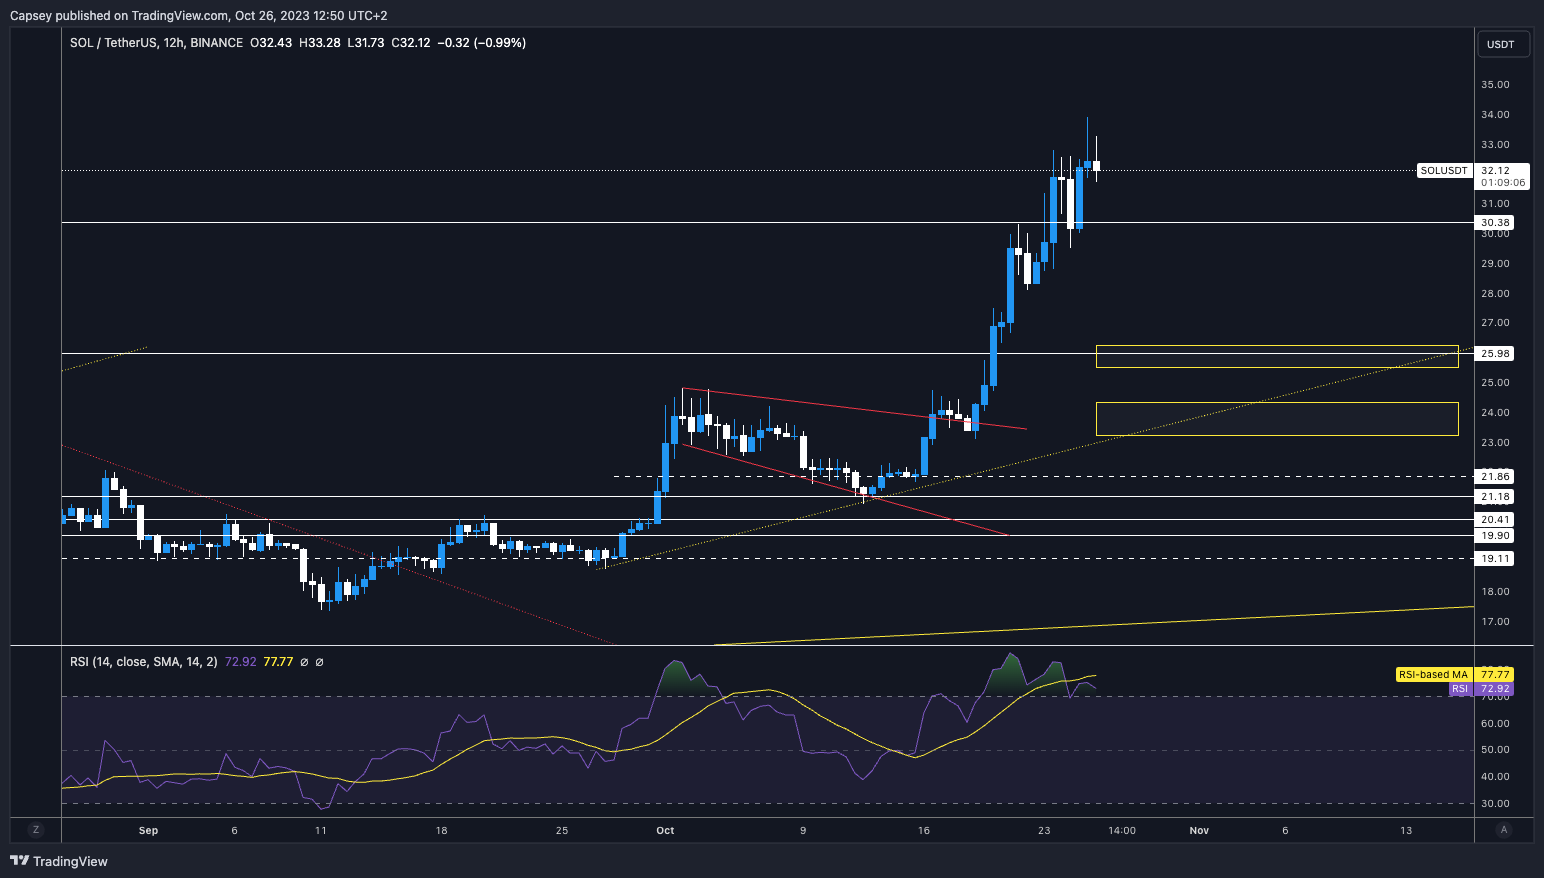The height and width of the screenshot is (878, 1544).
Task: Open the USDT currency selector
Action: tap(1501, 45)
